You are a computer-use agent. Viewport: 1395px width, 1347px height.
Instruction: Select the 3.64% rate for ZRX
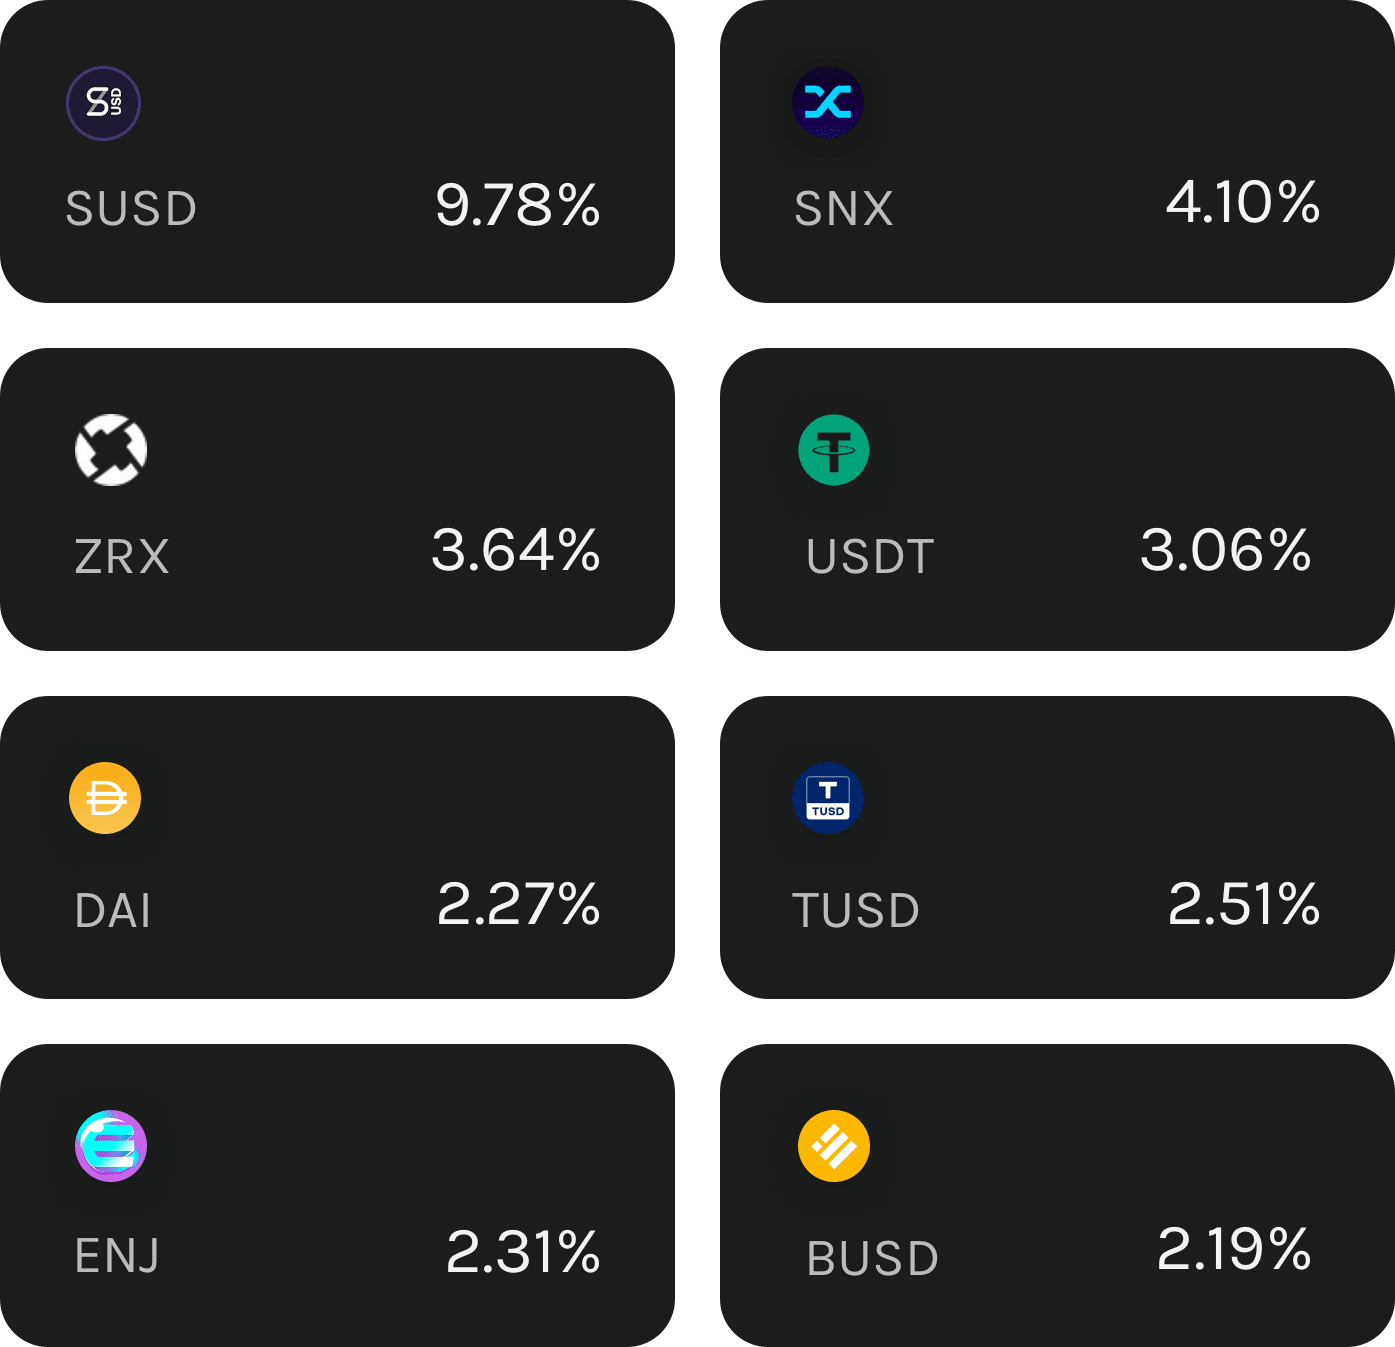[516, 551]
